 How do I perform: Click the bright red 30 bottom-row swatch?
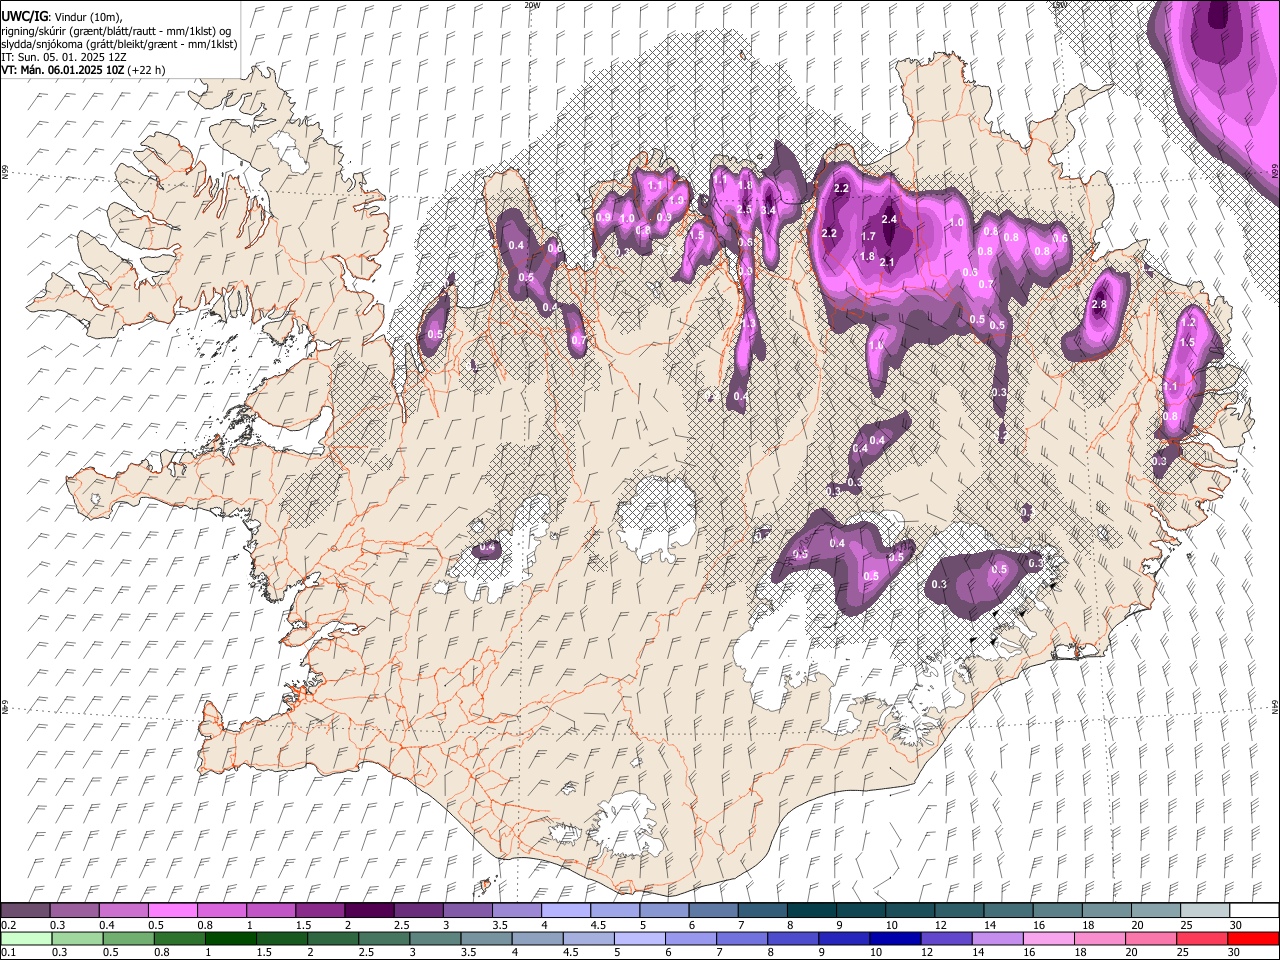[1252, 938]
